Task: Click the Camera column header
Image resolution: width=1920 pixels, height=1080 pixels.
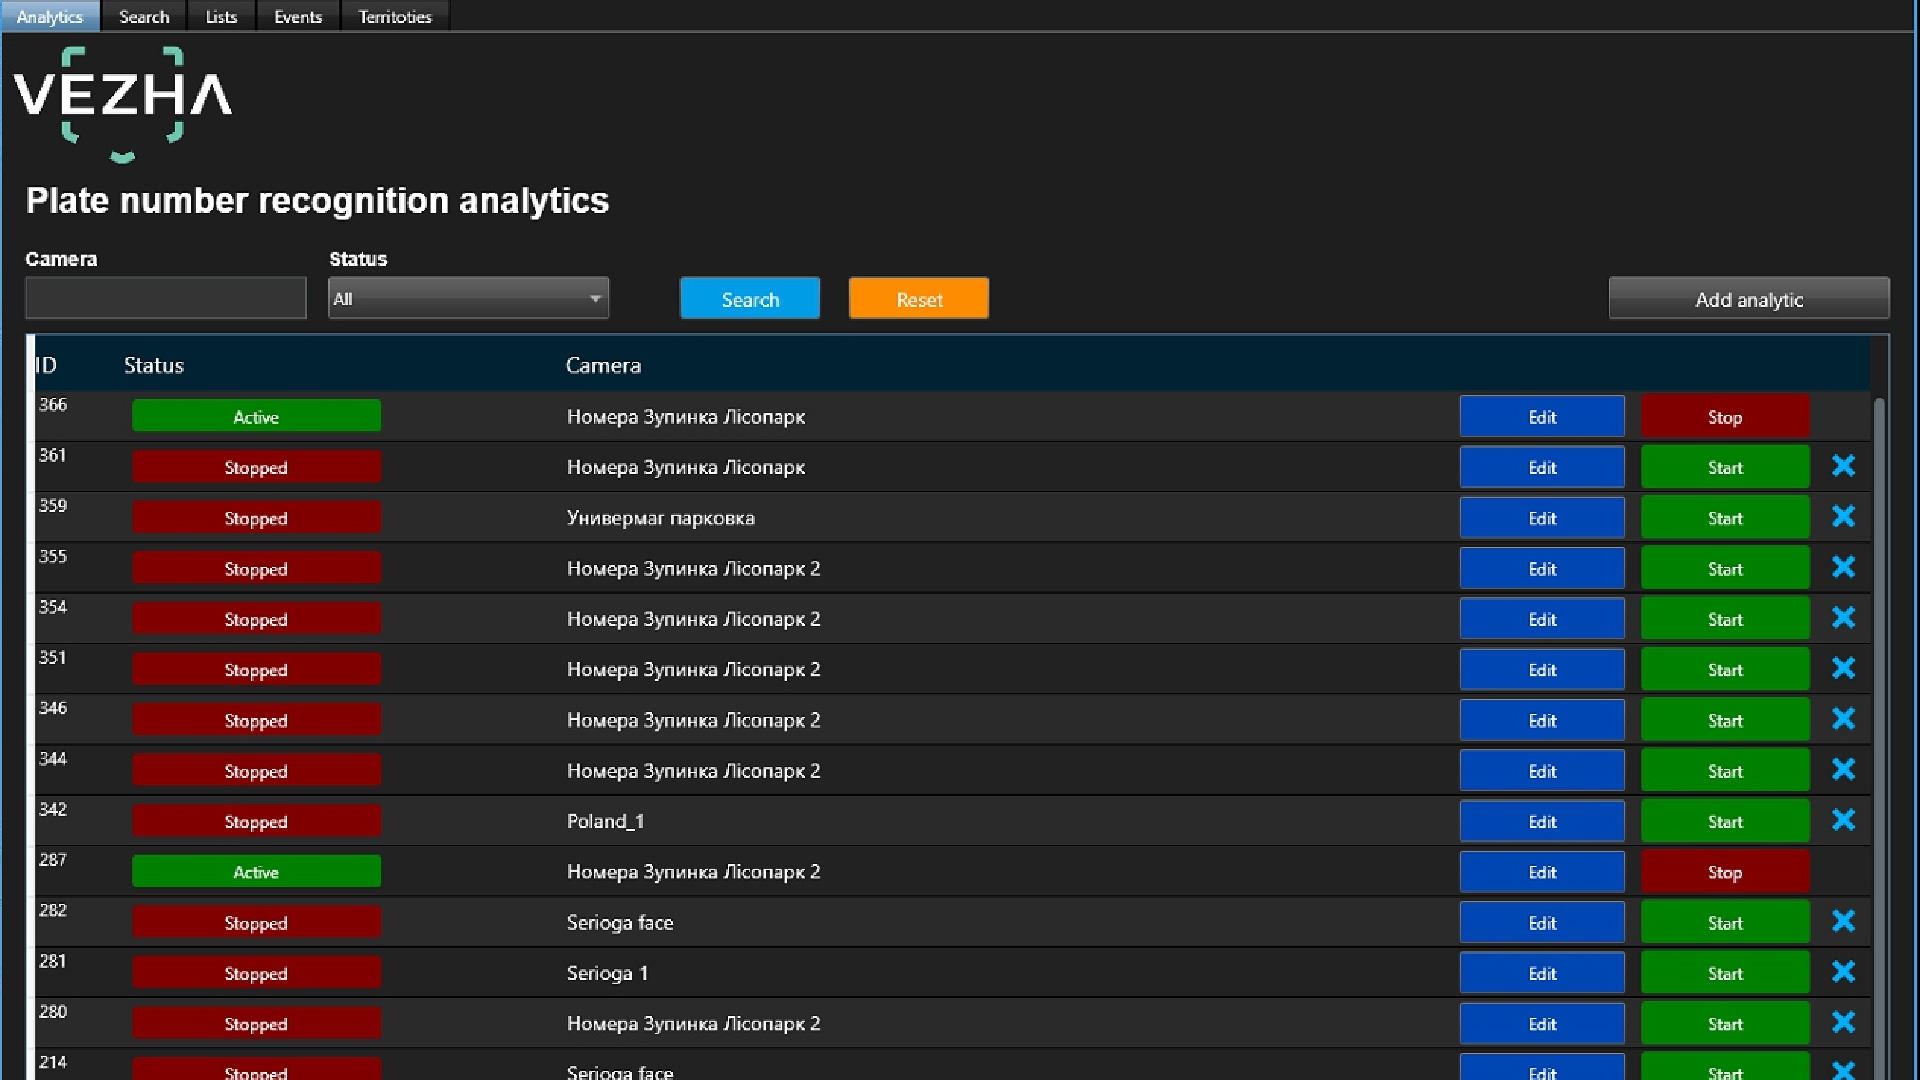Action: click(x=603, y=365)
